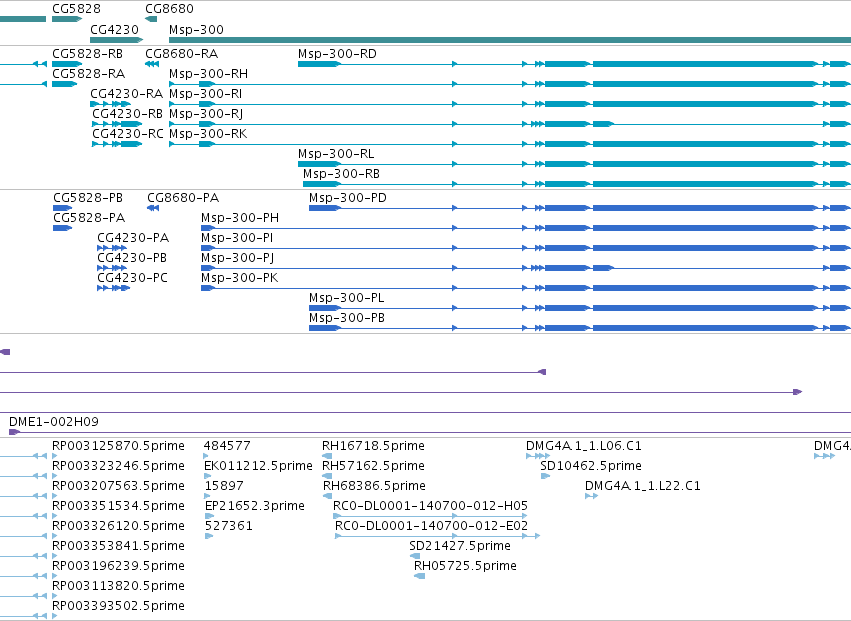Click the CG8680 gene label
The height and width of the screenshot is (621, 851).
click(x=169, y=9)
